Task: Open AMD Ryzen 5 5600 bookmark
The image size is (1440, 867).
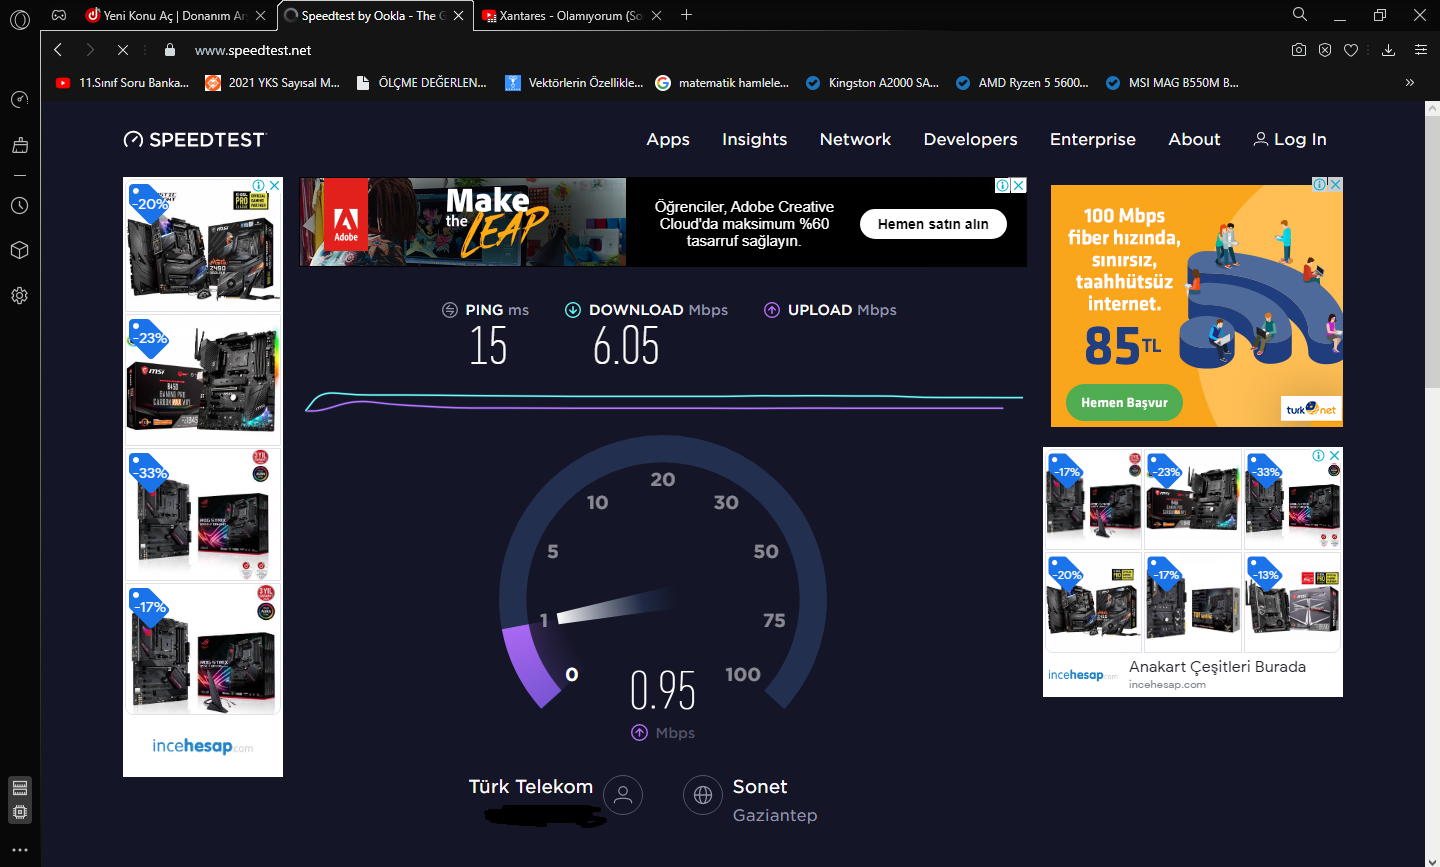Action: [x=1022, y=83]
